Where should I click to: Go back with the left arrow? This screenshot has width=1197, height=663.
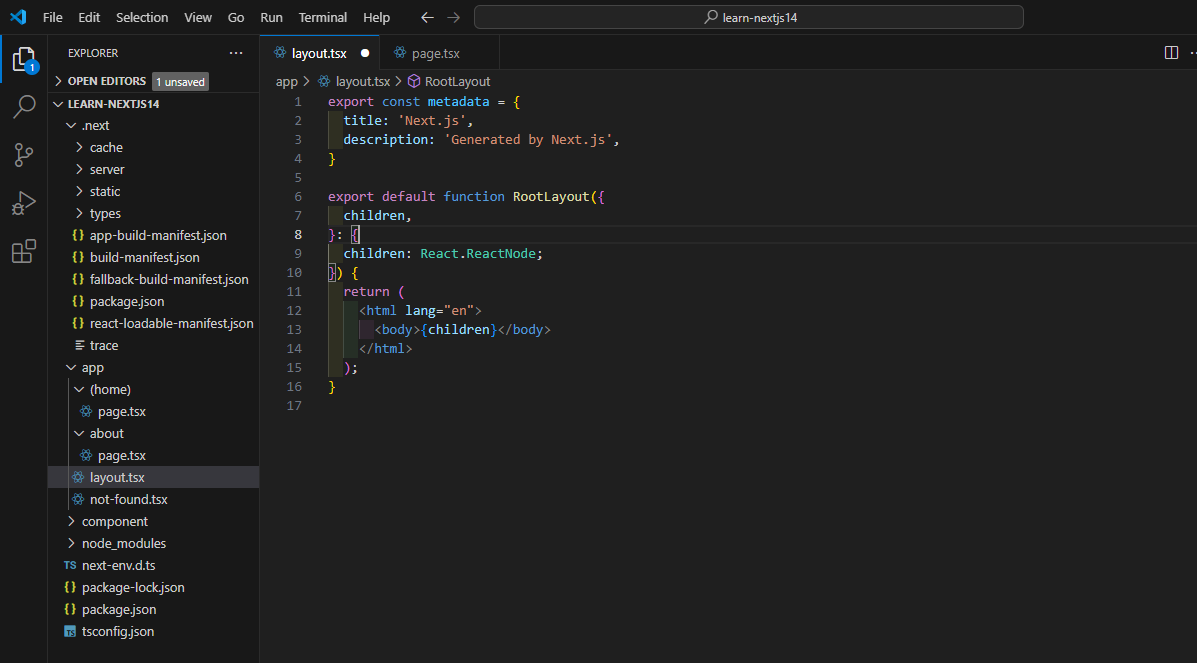point(428,18)
